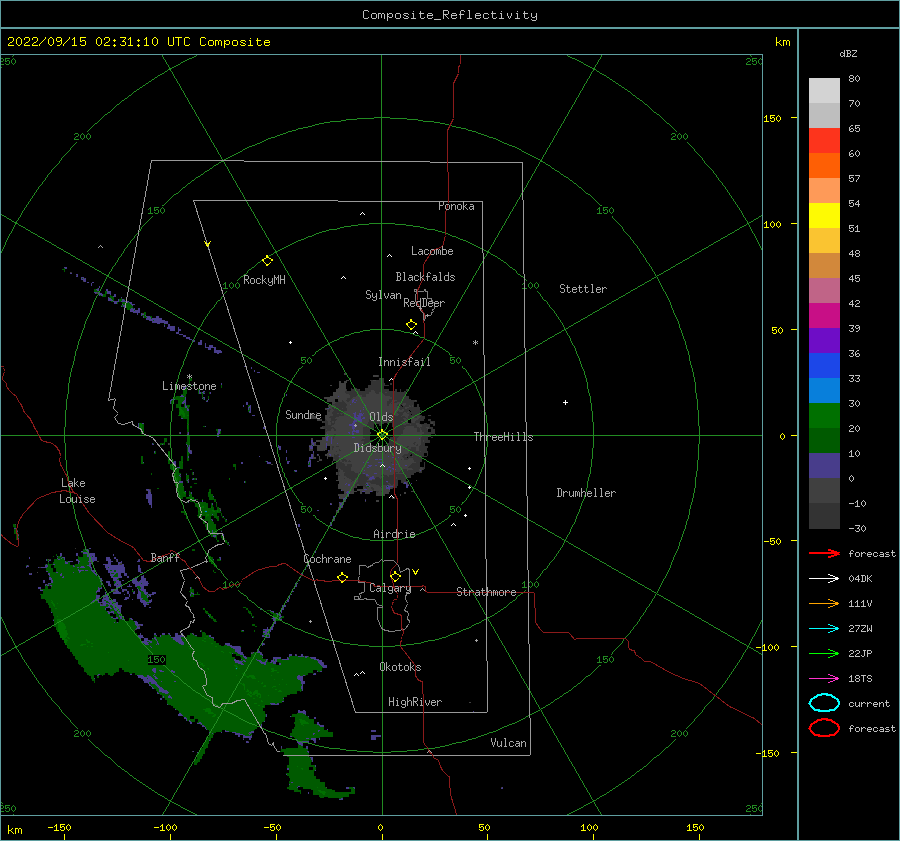Click the RedDeer city label
900x841 pixels.
[424, 303]
